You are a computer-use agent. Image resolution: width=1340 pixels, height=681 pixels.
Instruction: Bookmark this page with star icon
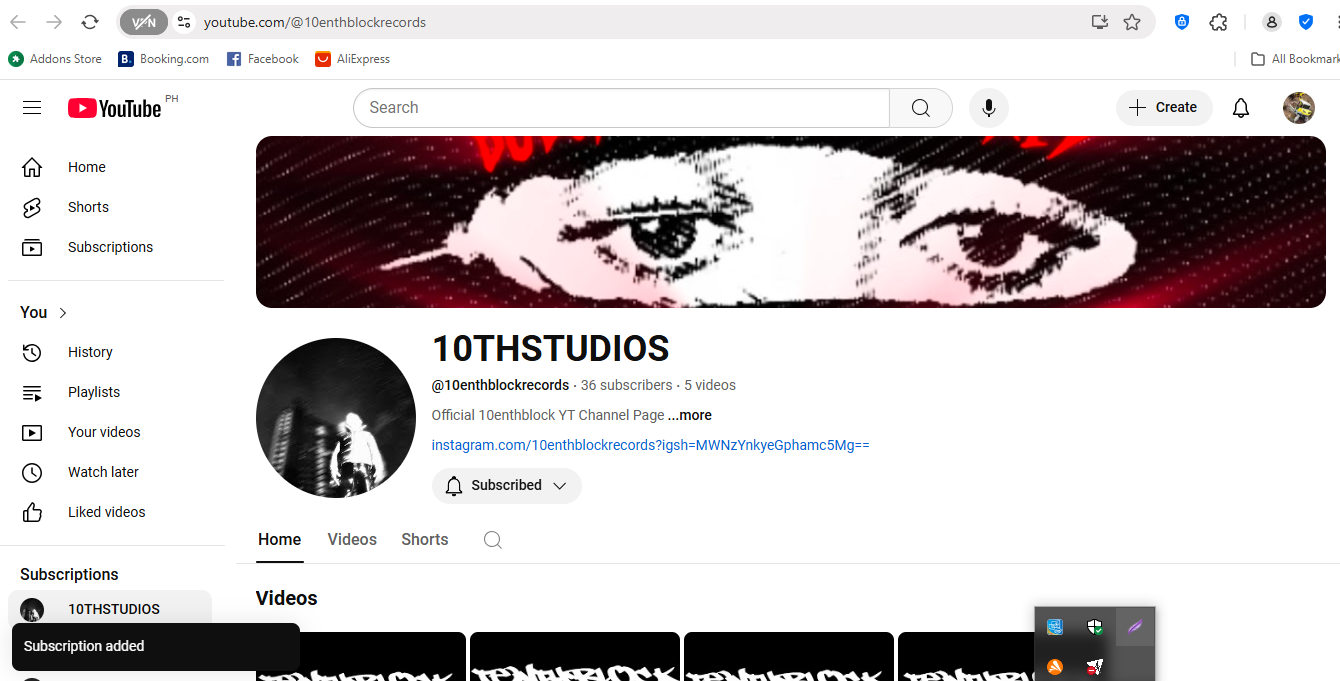1132,22
